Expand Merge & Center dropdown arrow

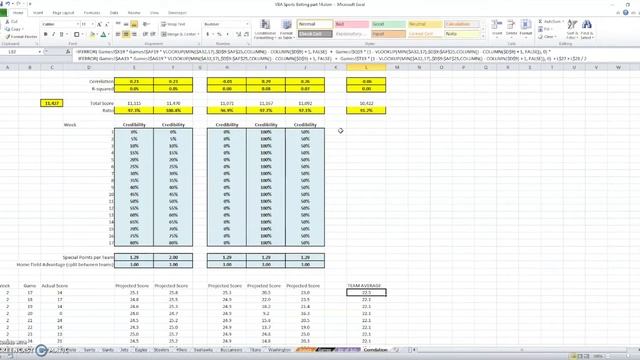198,34
